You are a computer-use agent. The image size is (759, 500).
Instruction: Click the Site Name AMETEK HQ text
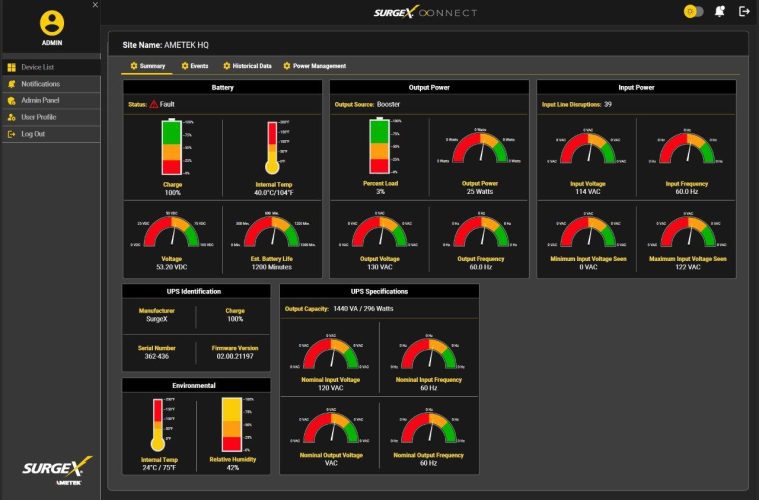pos(166,45)
